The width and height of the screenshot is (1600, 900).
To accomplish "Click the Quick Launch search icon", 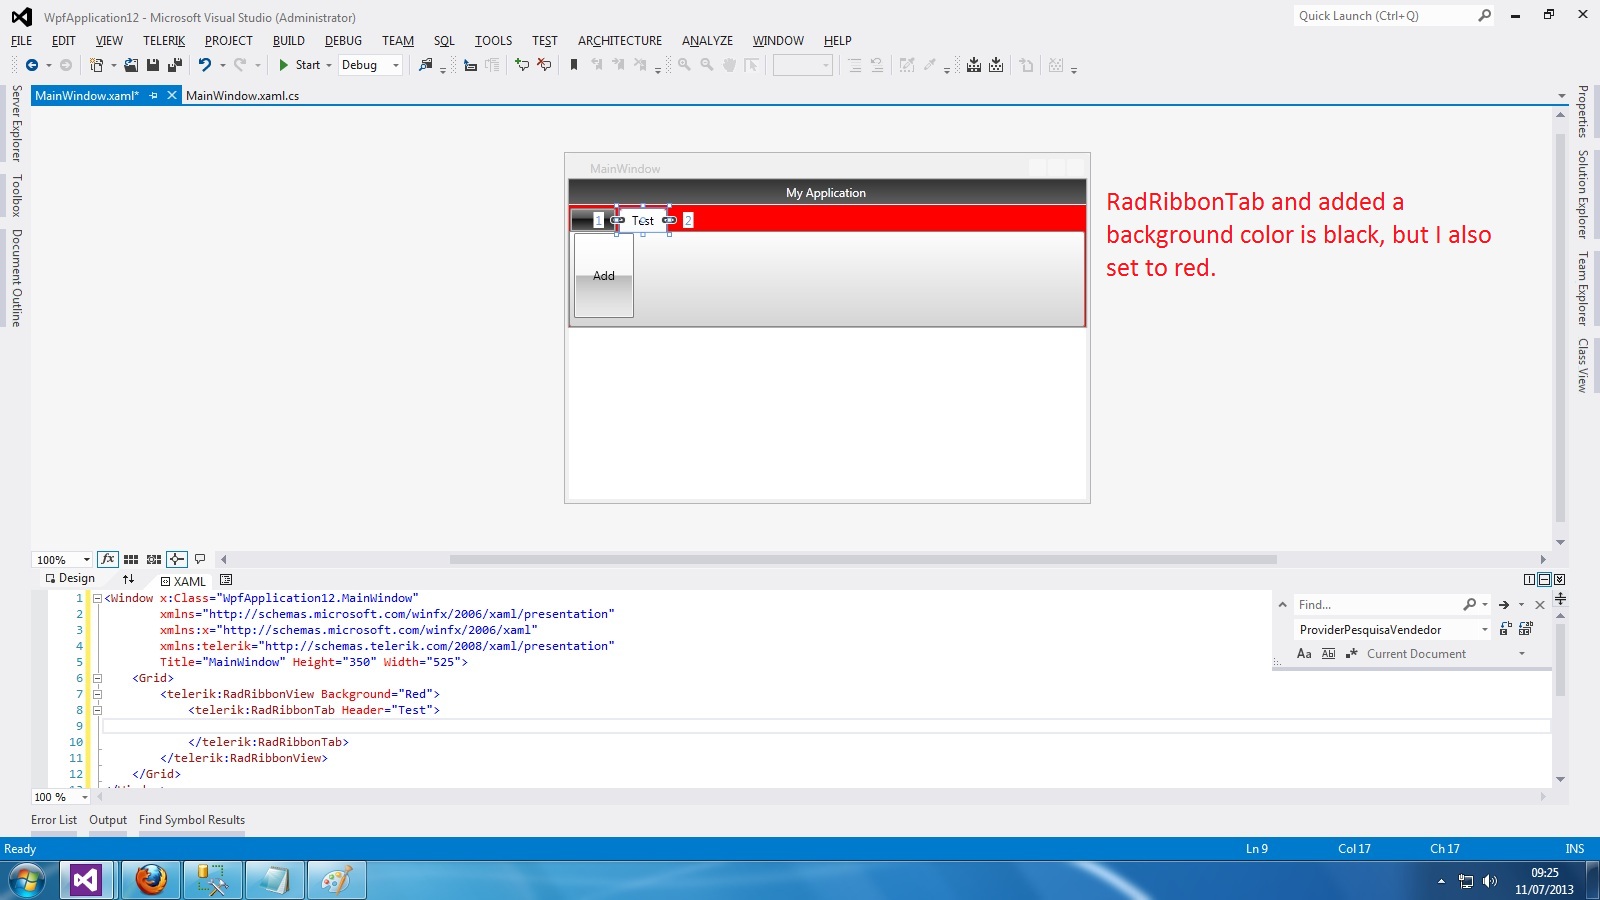I will click(x=1484, y=15).
